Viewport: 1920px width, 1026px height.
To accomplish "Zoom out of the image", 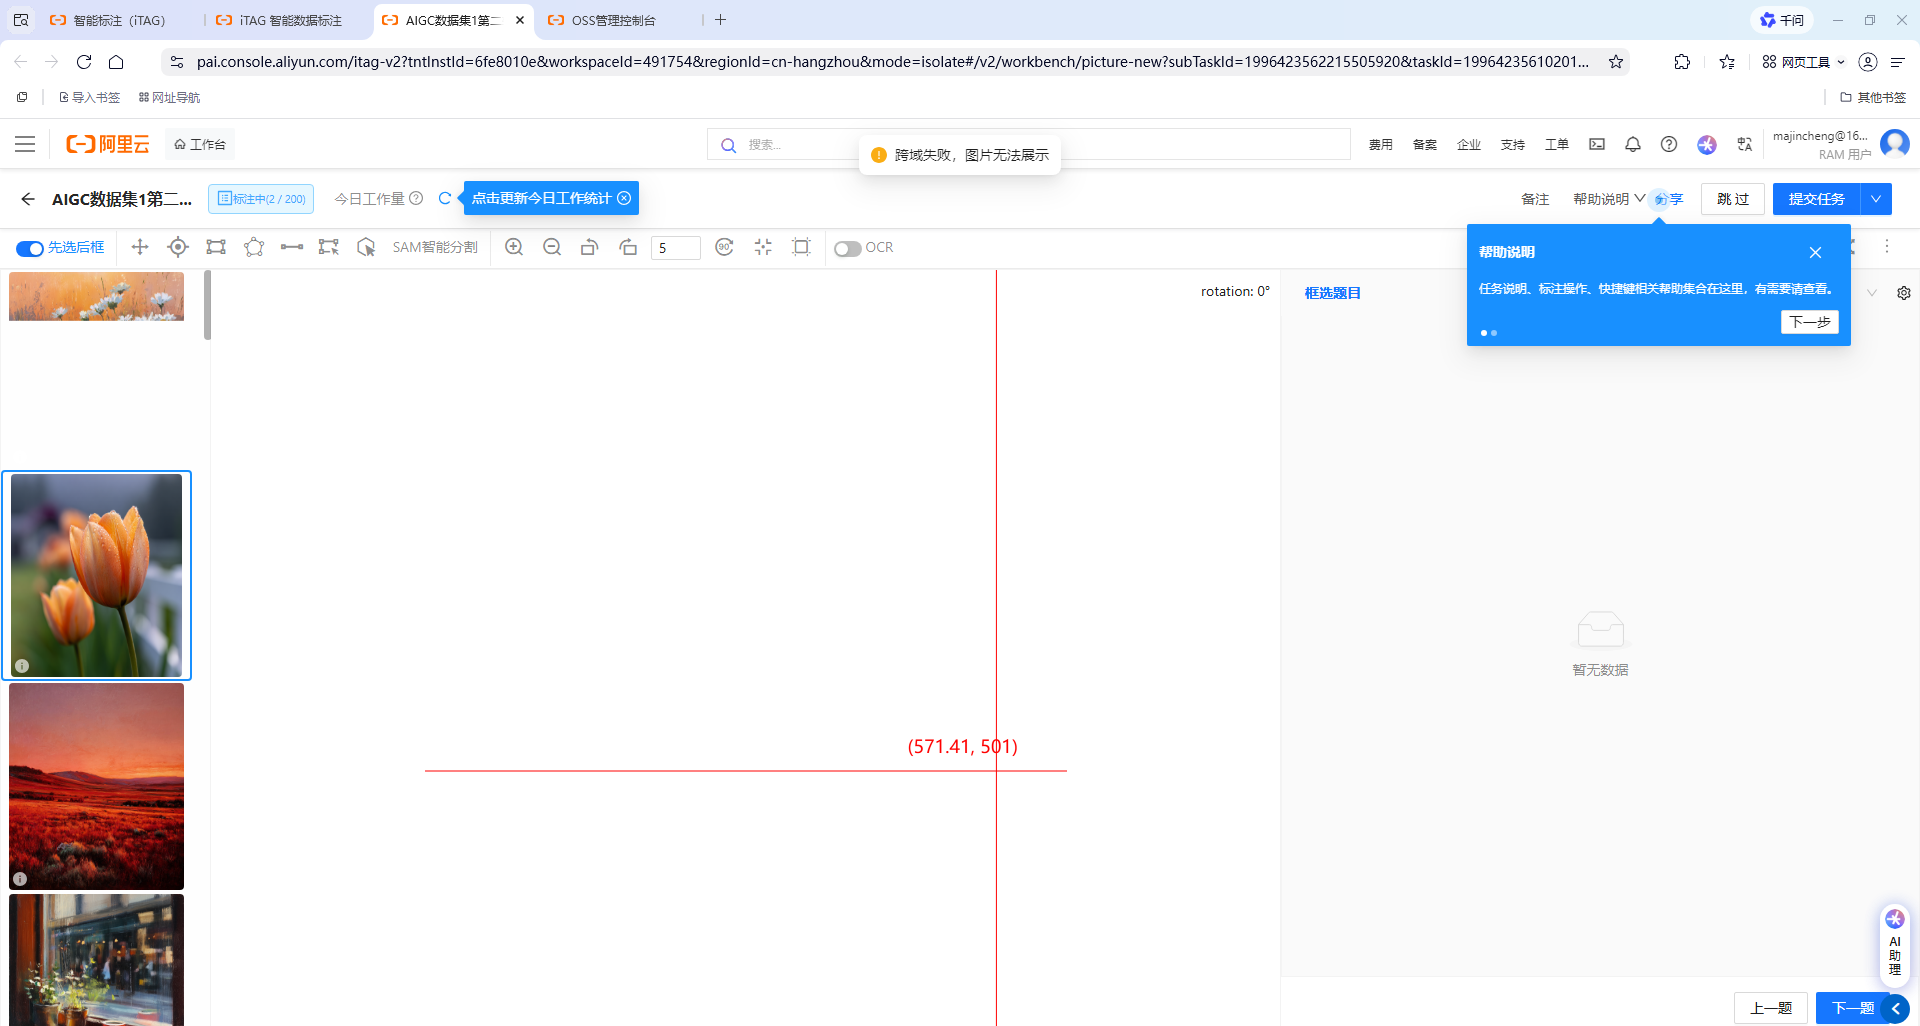I will click(552, 247).
